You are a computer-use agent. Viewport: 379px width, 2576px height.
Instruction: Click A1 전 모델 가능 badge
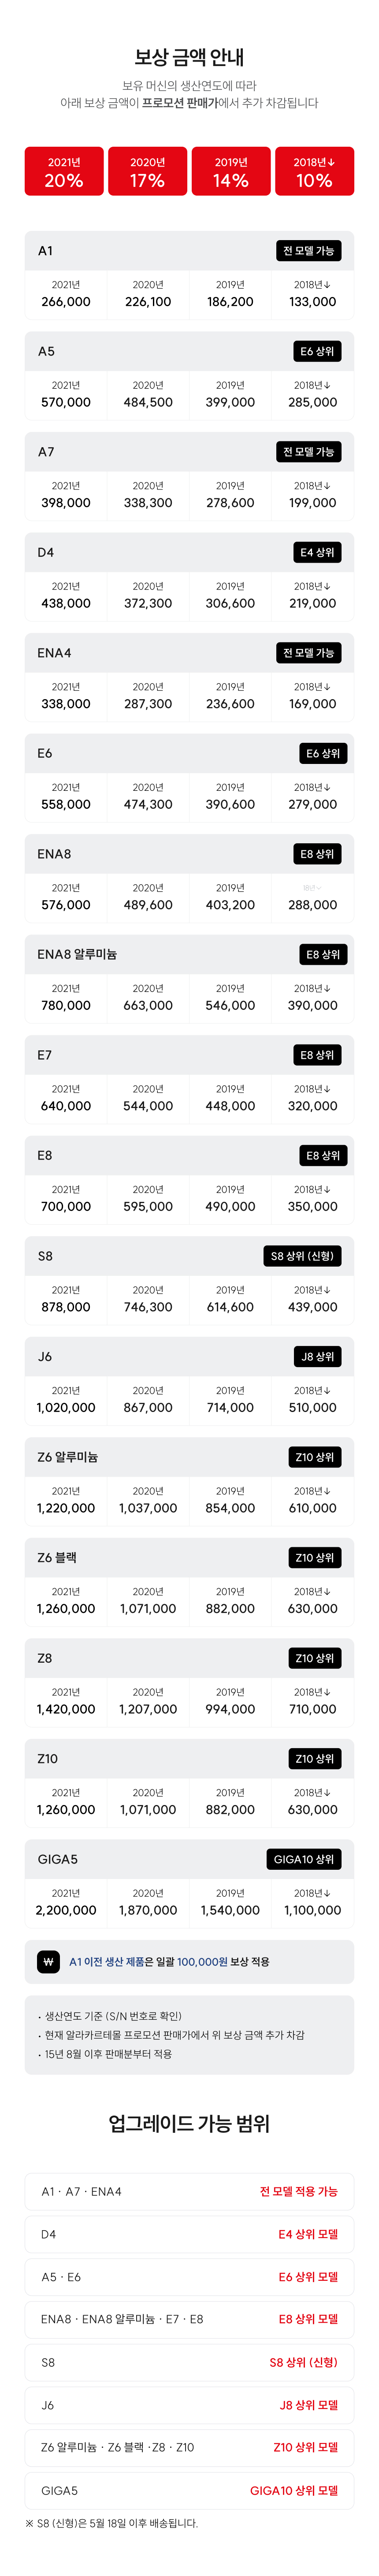coord(308,250)
